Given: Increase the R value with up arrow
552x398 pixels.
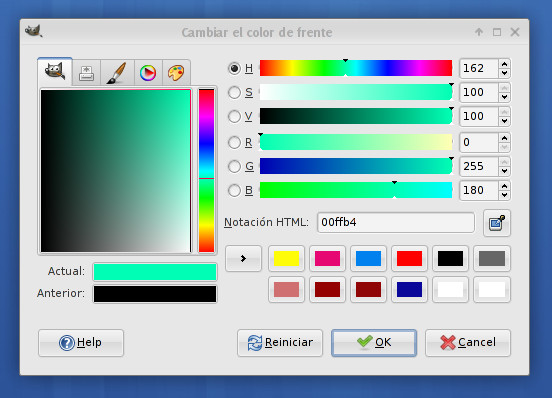Looking at the screenshot, I should (504, 138).
